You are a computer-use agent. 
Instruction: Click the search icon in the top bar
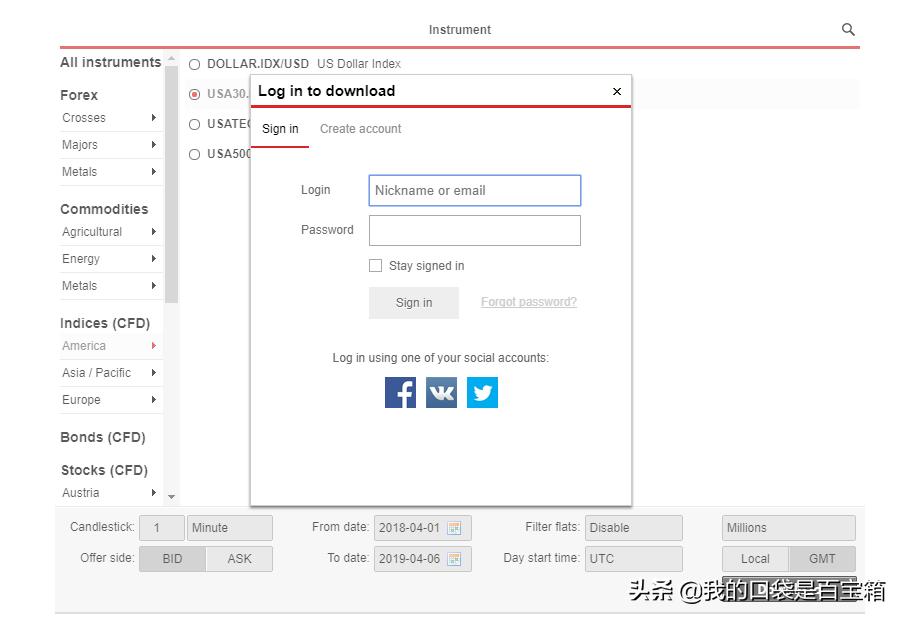coord(847,29)
